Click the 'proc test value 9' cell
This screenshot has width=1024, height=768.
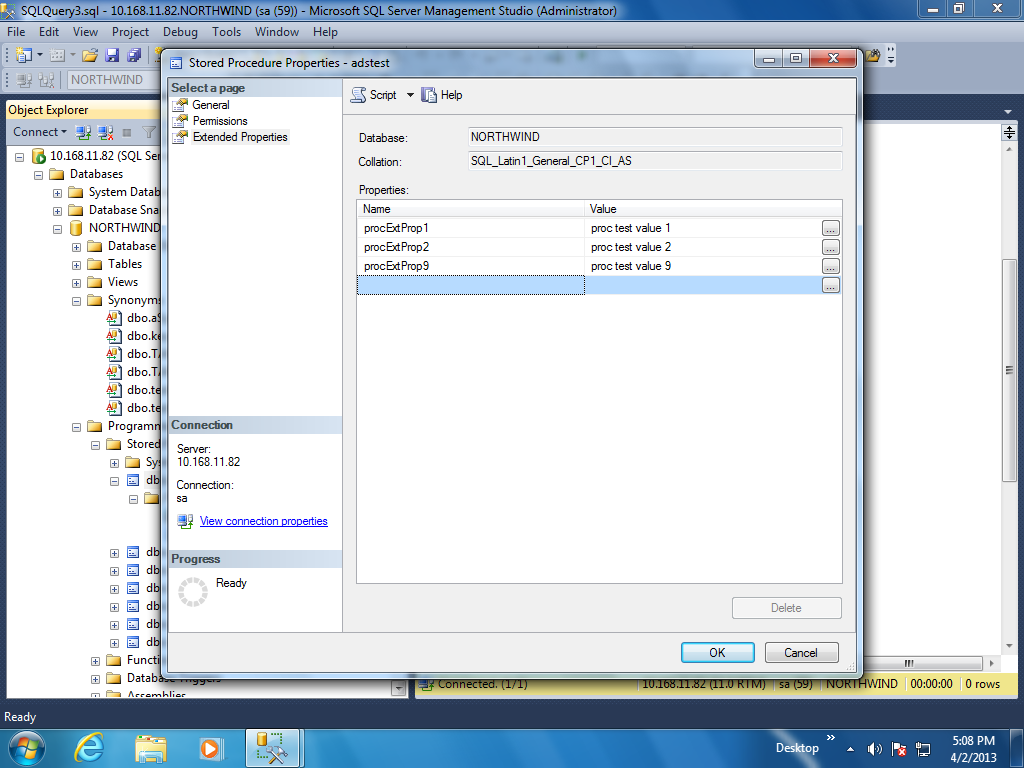(702, 266)
